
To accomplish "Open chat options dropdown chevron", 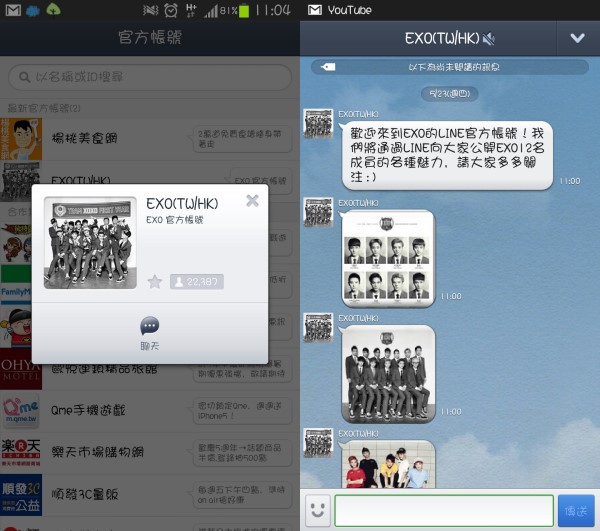I will coord(577,38).
